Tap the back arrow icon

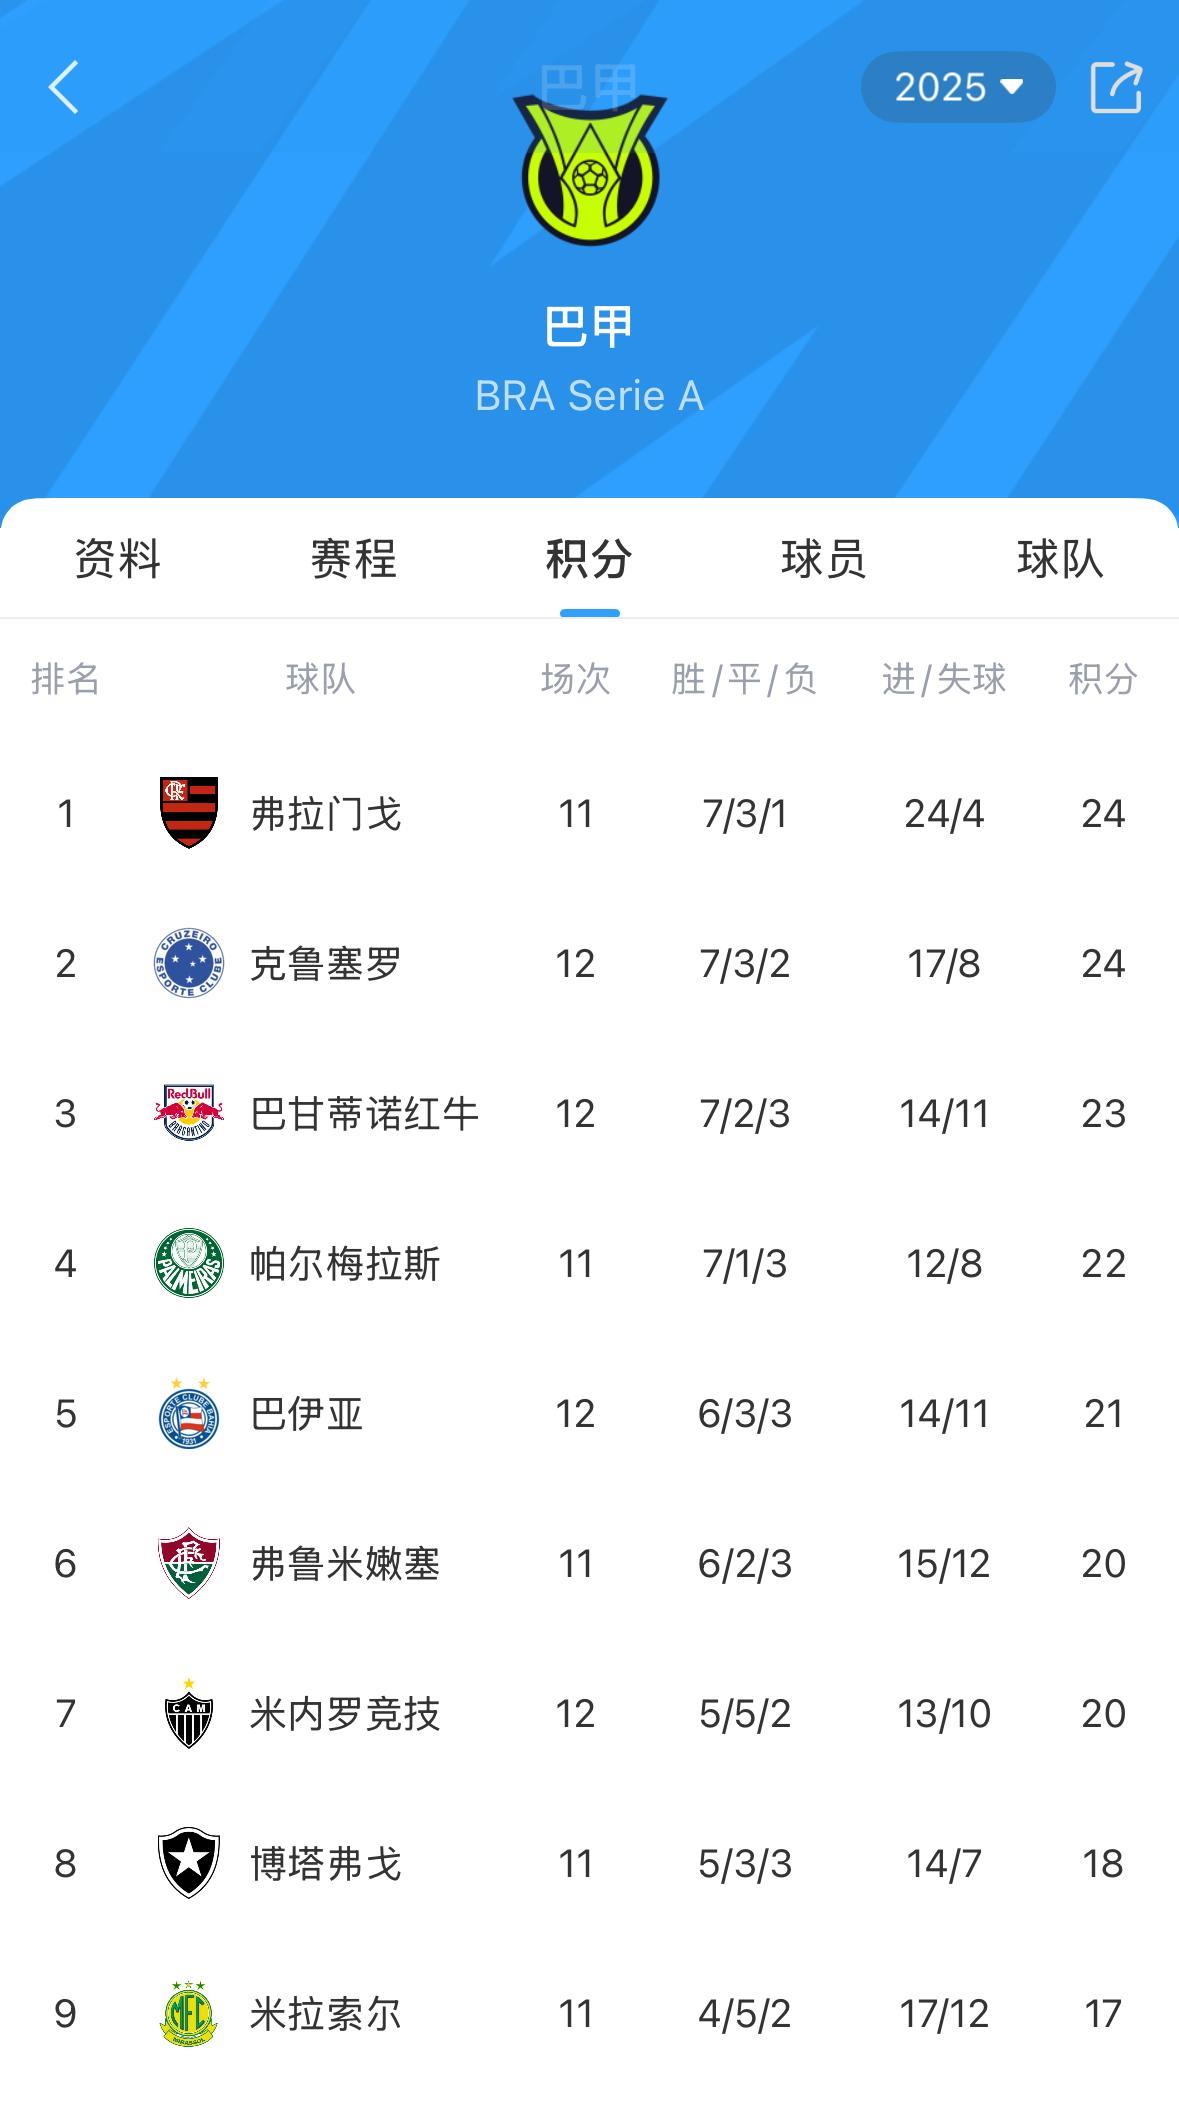tap(63, 87)
